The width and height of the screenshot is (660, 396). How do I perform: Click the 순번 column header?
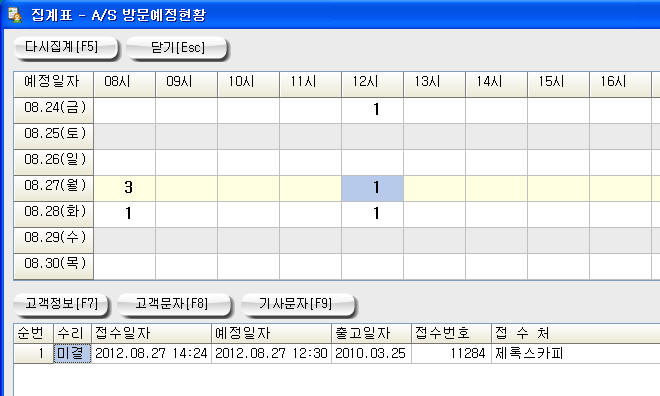(x=33, y=333)
